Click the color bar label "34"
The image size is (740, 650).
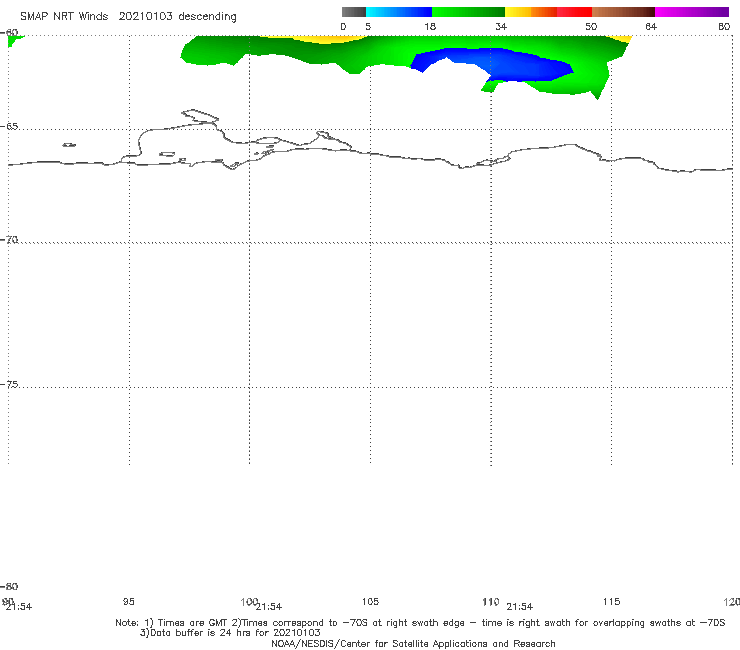tap(501, 26)
